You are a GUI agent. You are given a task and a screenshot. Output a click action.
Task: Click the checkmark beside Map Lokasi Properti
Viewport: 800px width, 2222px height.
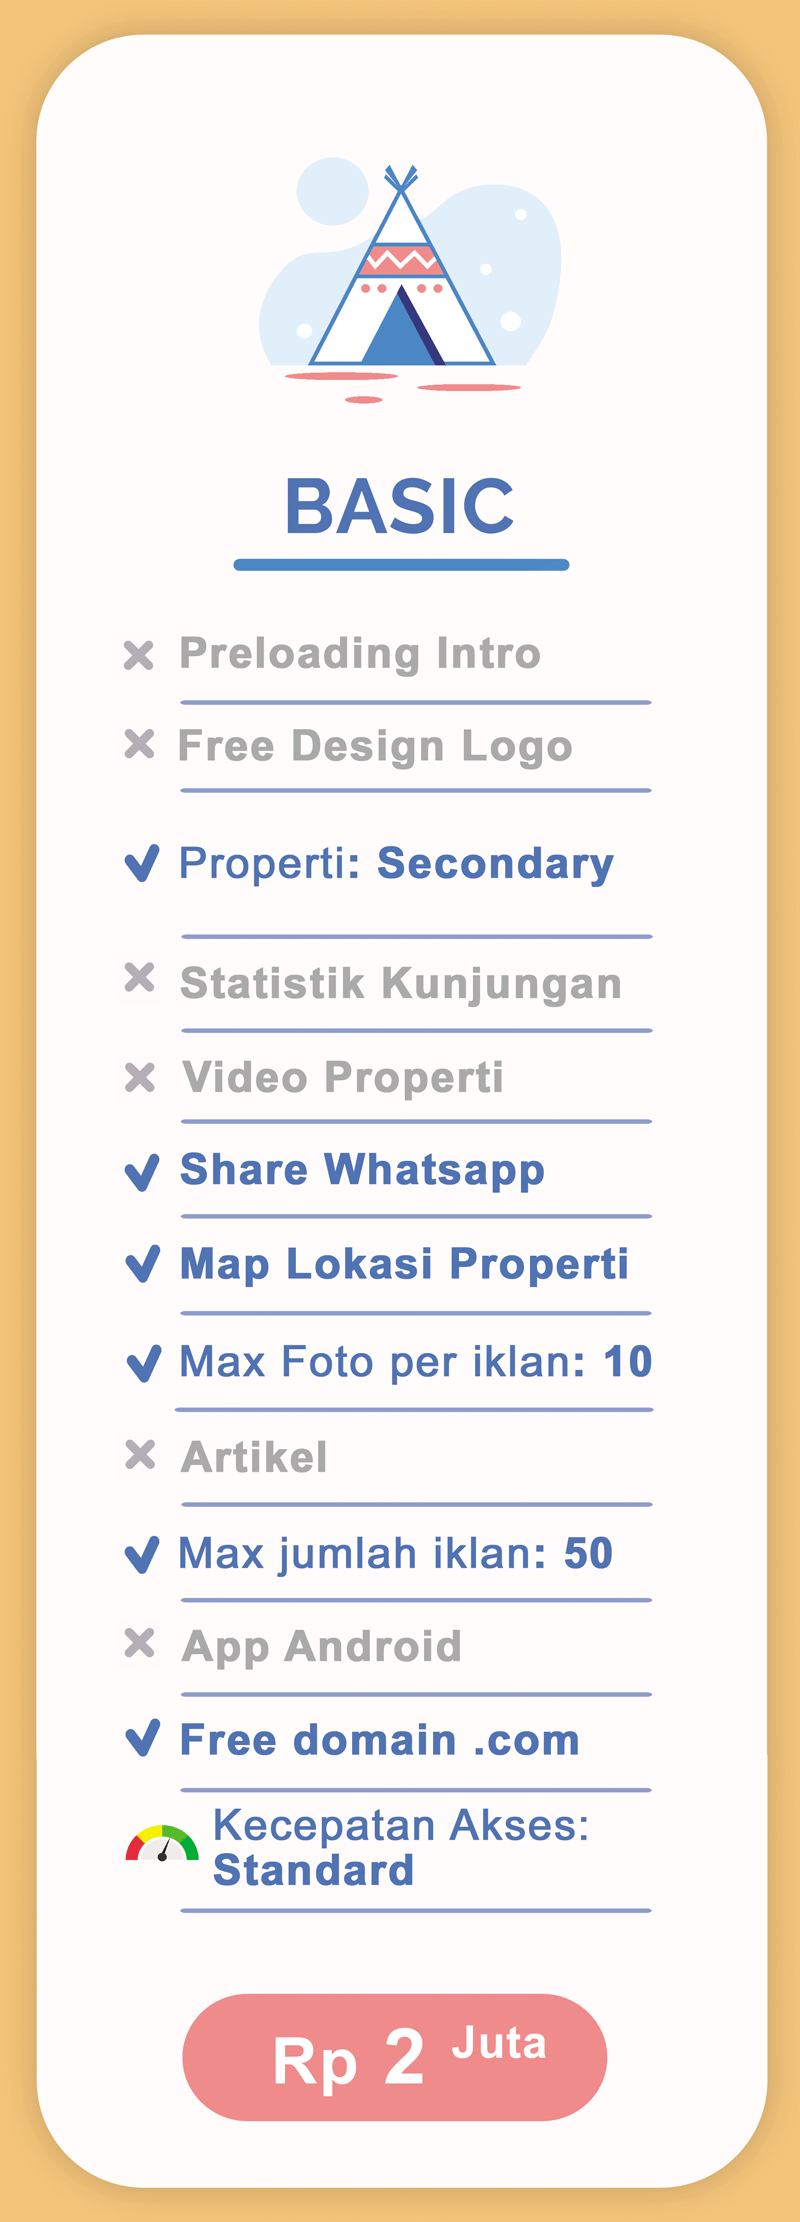click(x=143, y=1264)
